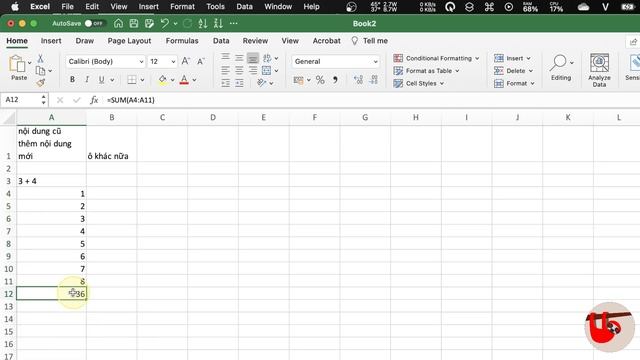Click the fx insert function icon

point(94,100)
